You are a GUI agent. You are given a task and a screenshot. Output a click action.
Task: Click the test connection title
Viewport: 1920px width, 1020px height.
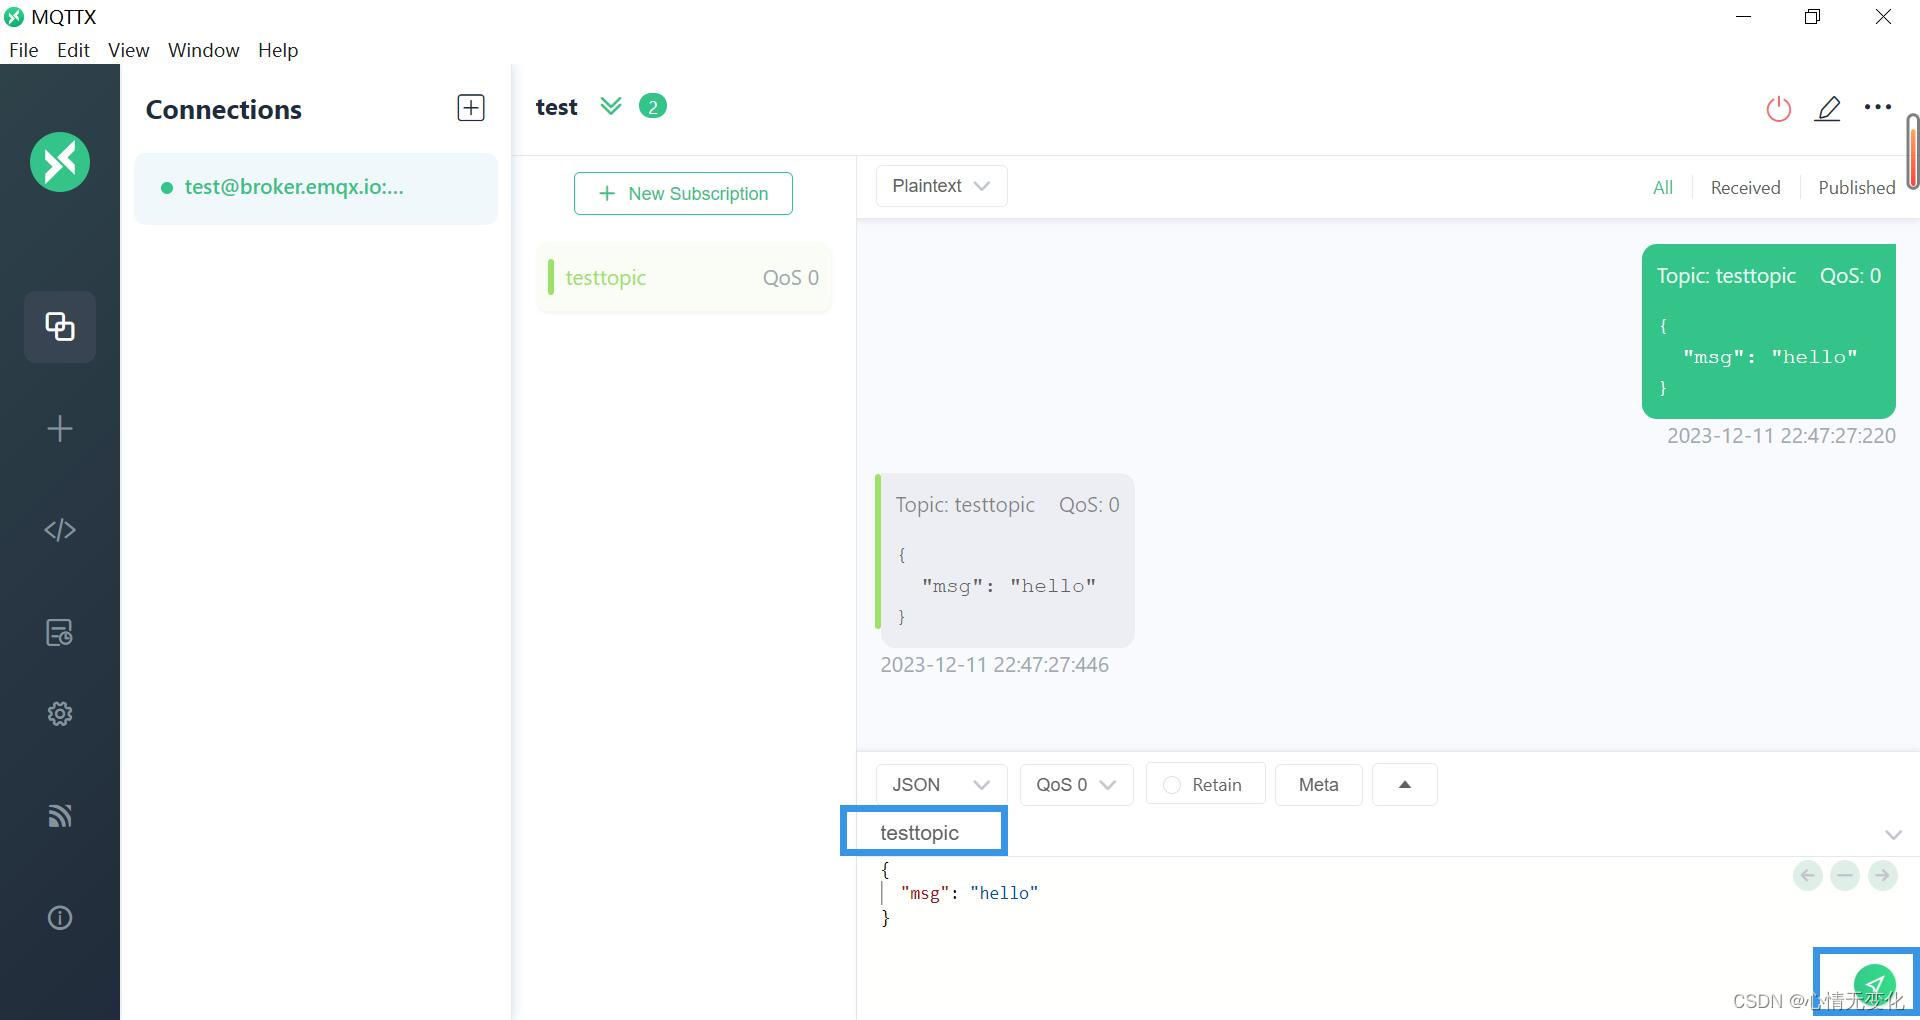(x=557, y=107)
